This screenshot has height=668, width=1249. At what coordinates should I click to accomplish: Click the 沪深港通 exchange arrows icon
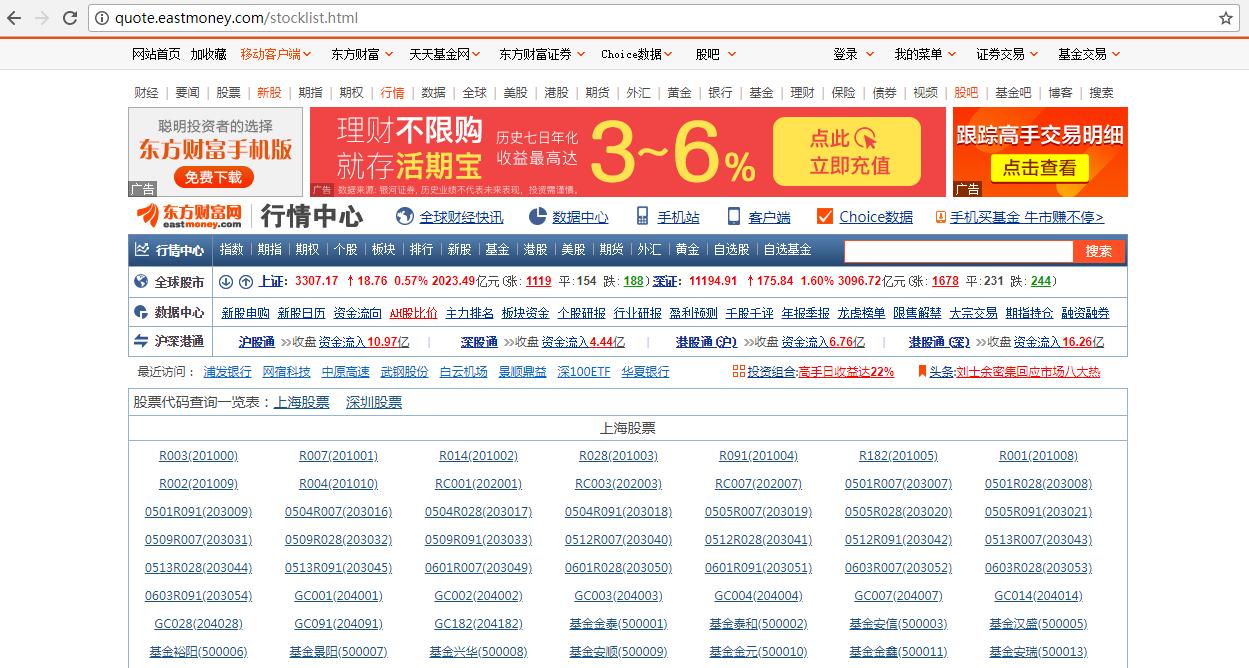pyautogui.click(x=141, y=342)
